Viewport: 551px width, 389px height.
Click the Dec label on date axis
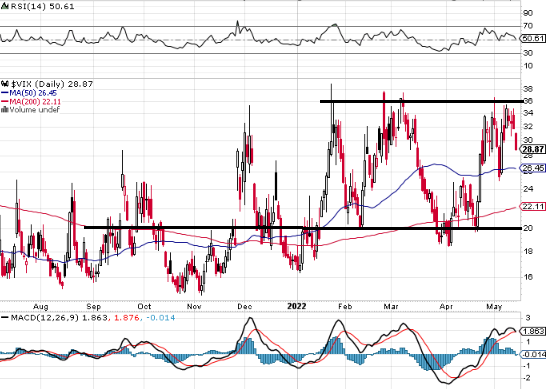(x=245, y=306)
